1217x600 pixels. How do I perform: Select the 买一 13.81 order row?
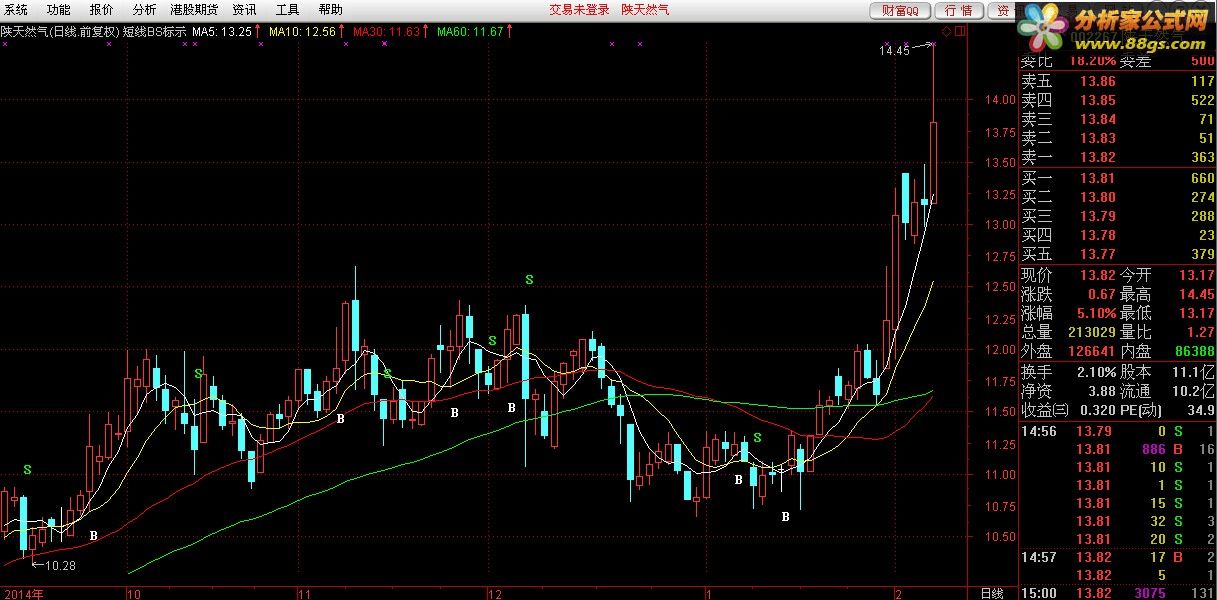[x=1118, y=178]
